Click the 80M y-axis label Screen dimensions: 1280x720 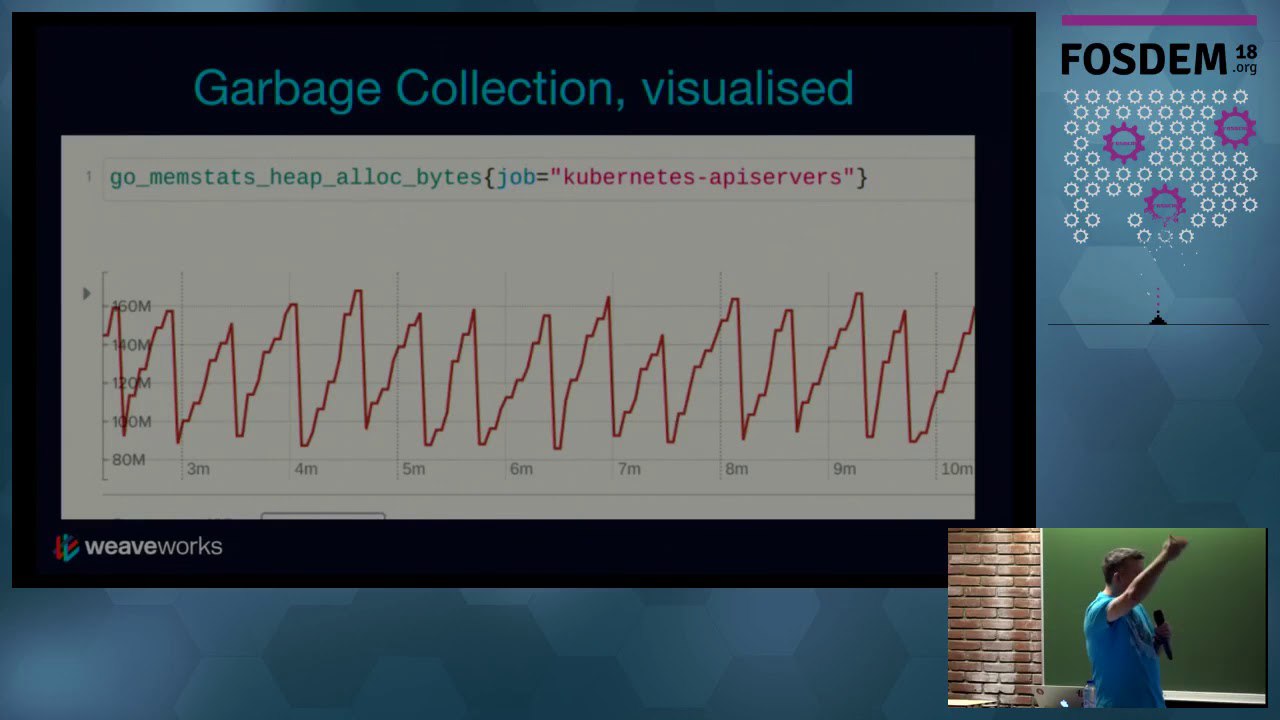(128, 460)
